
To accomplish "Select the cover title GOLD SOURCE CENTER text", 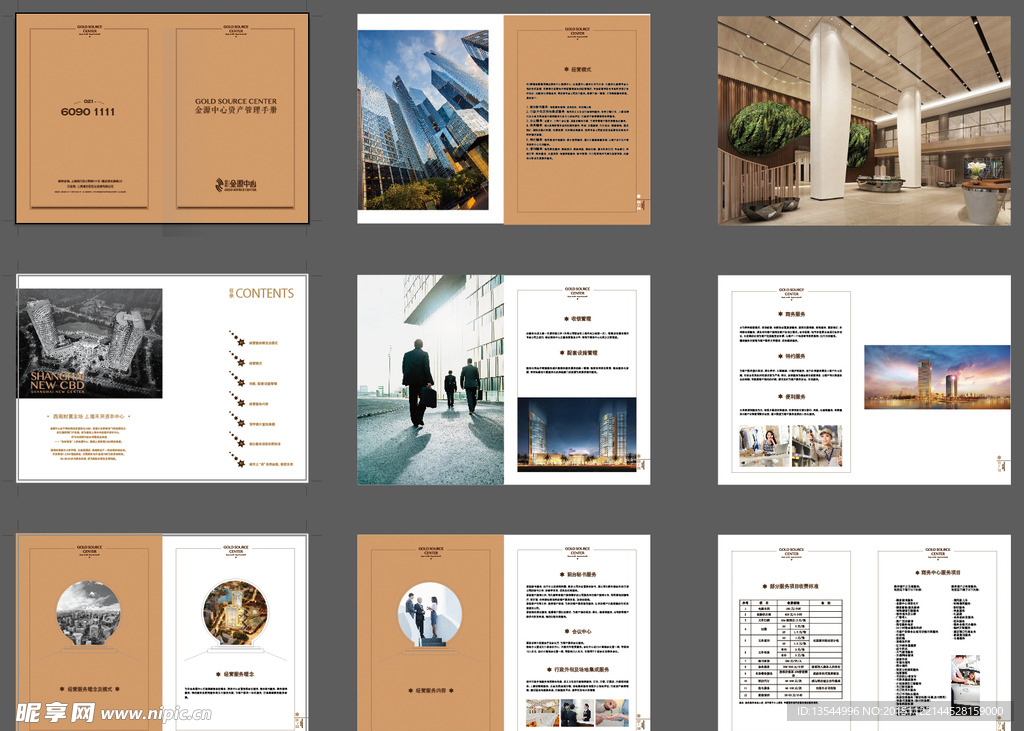I will click(x=236, y=102).
